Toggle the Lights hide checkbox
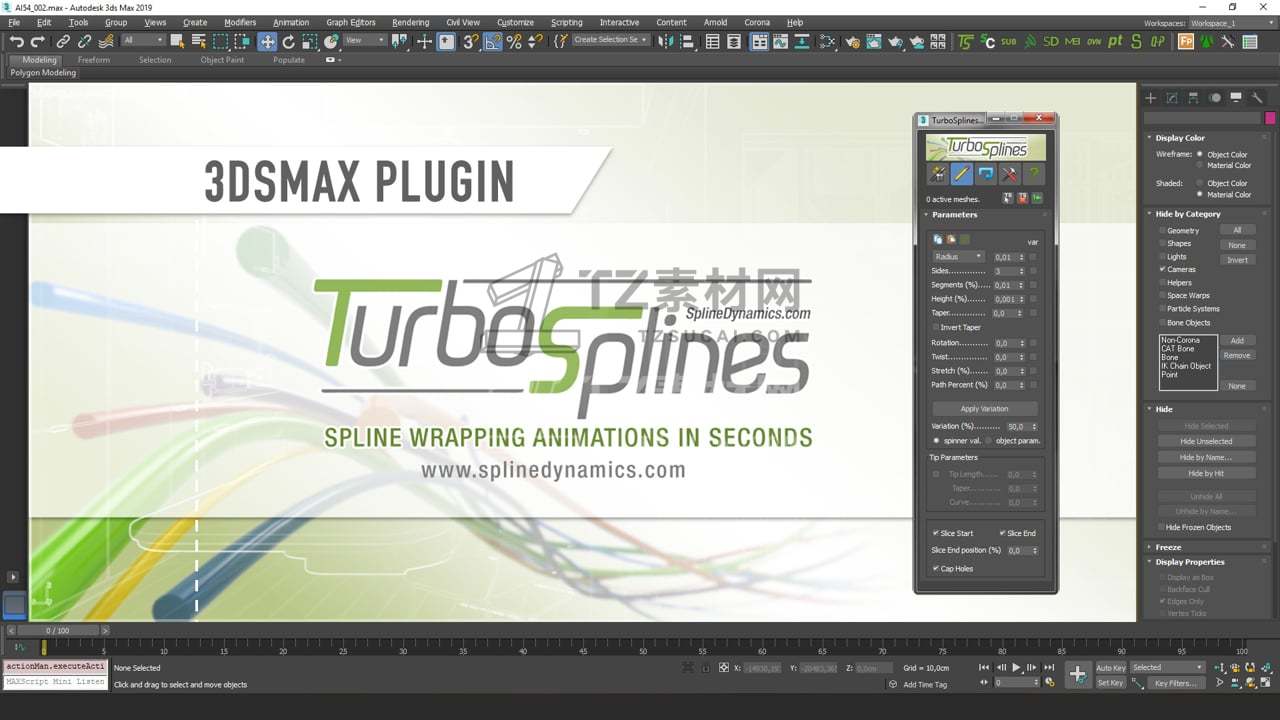1280x720 pixels. pyautogui.click(x=1163, y=256)
